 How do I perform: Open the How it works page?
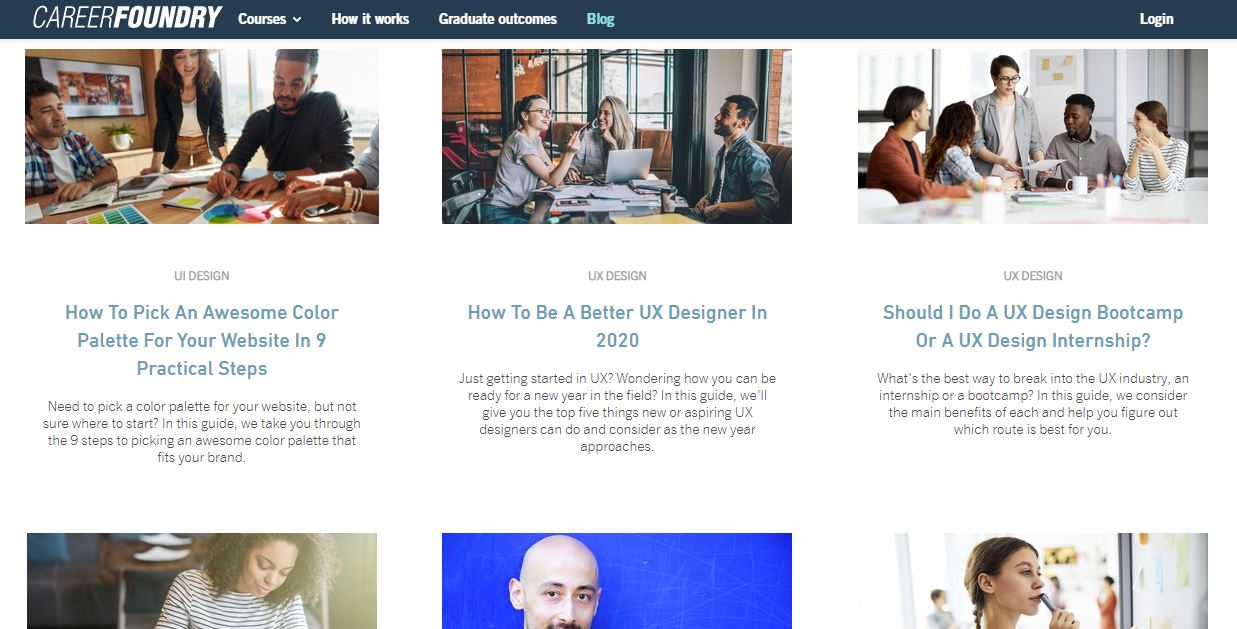click(370, 18)
